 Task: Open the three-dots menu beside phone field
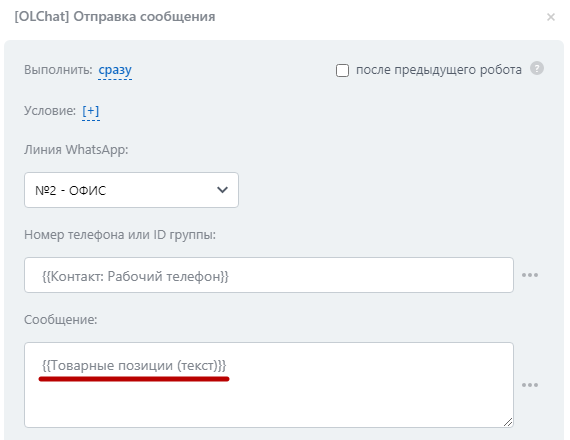coord(530,275)
